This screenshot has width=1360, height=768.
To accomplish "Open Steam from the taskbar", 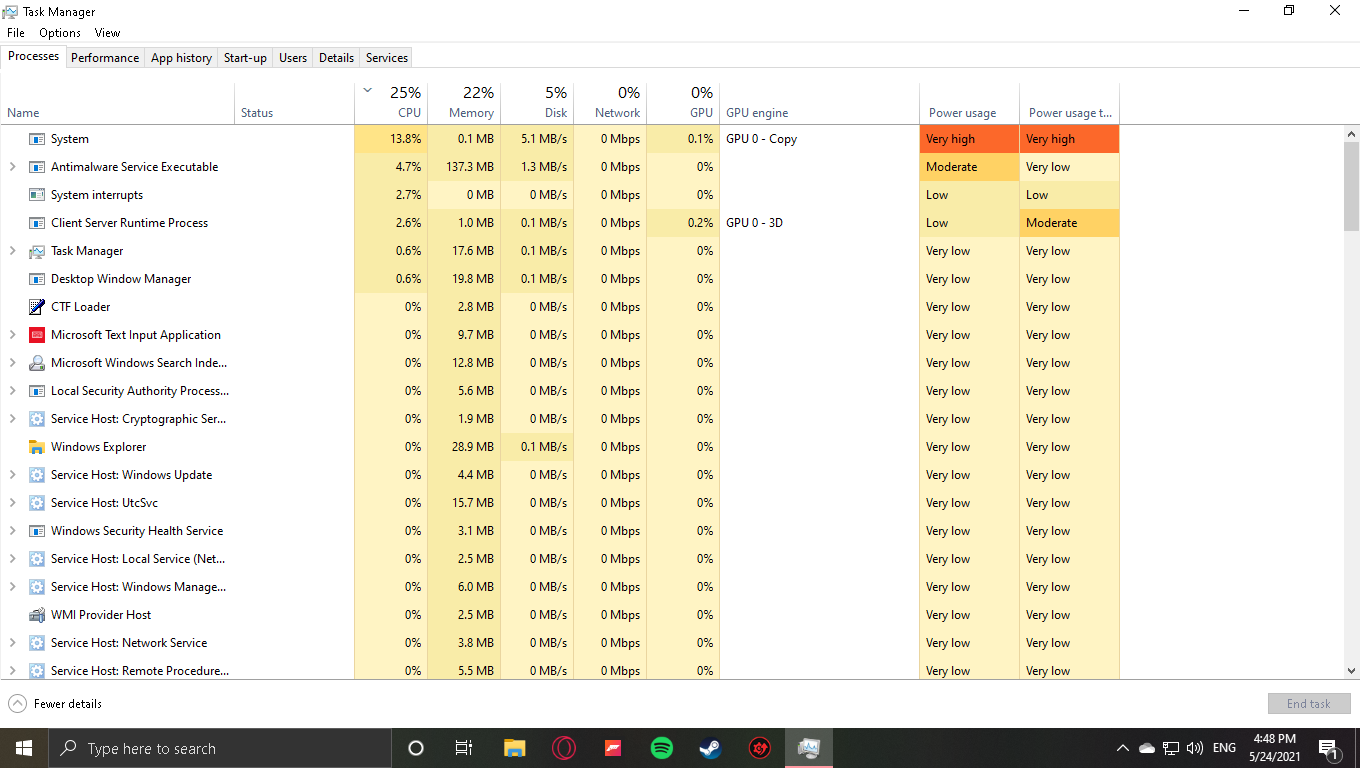I will 710,748.
